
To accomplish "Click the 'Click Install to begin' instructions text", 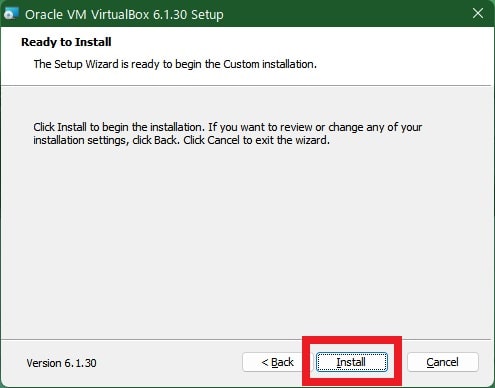I will [x=228, y=133].
